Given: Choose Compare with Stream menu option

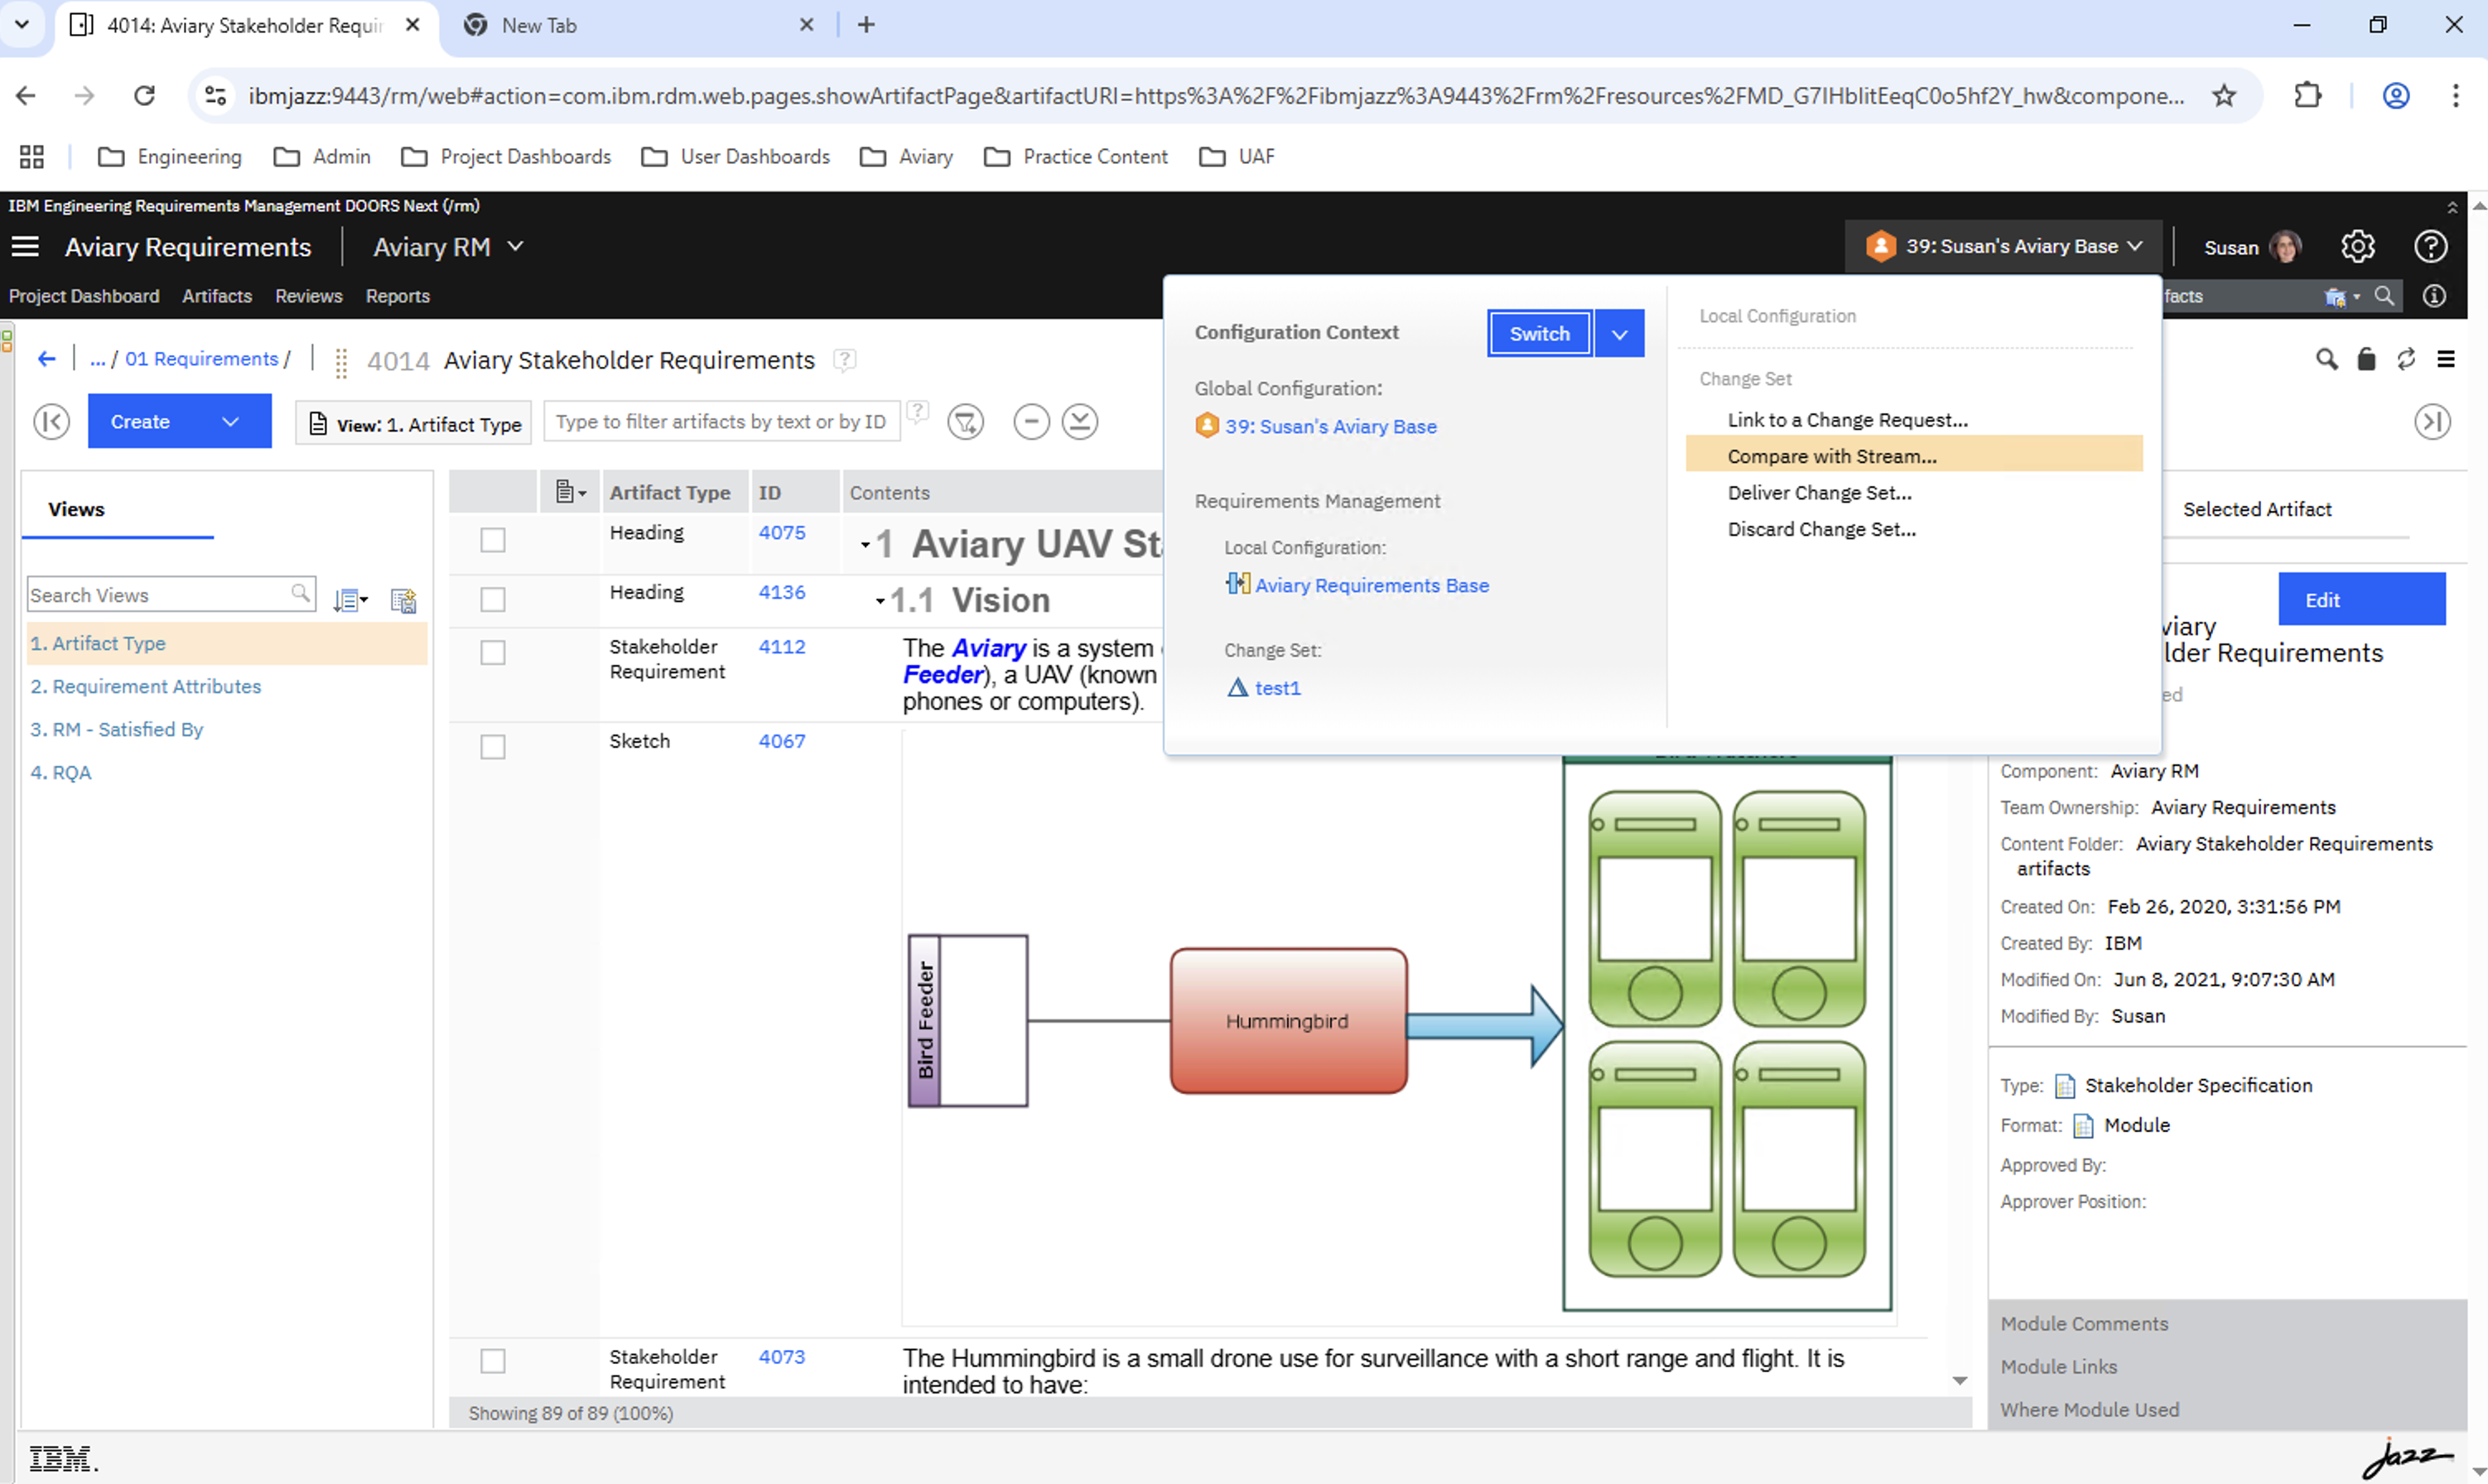Looking at the screenshot, I should pos(1832,456).
